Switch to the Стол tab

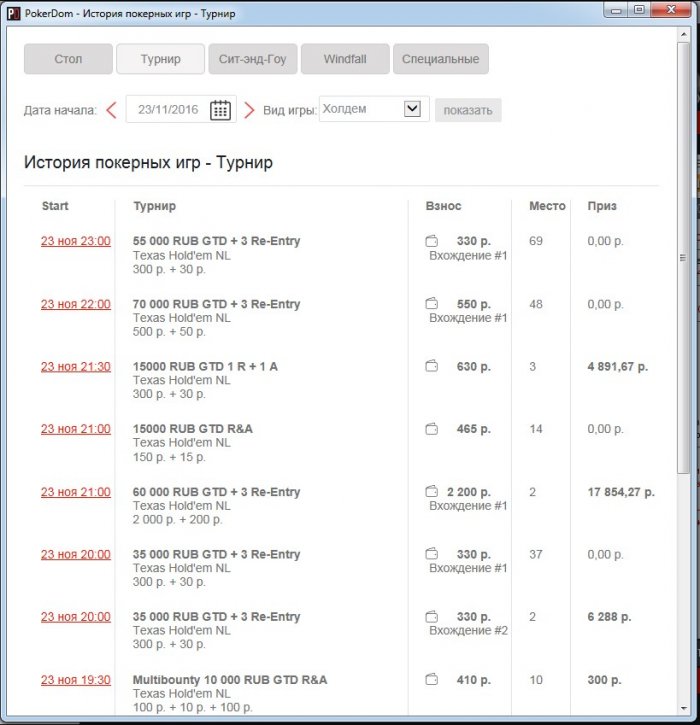(68, 59)
